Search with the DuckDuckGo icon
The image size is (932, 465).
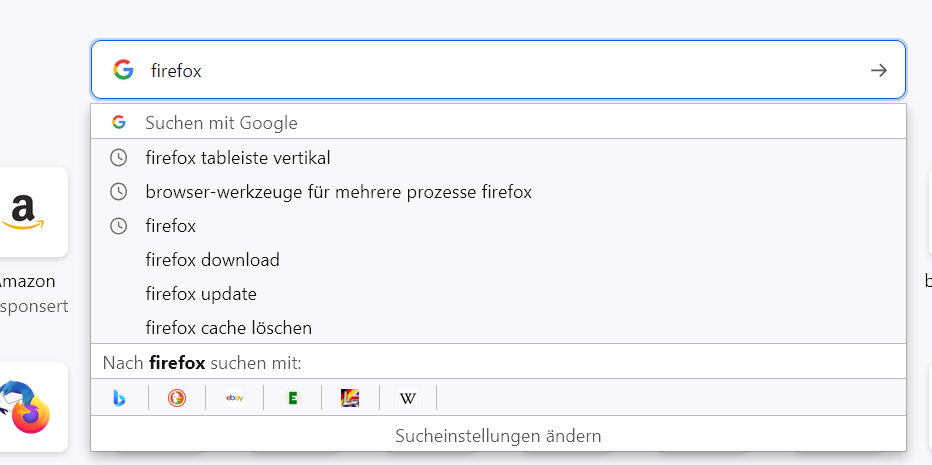(177, 398)
